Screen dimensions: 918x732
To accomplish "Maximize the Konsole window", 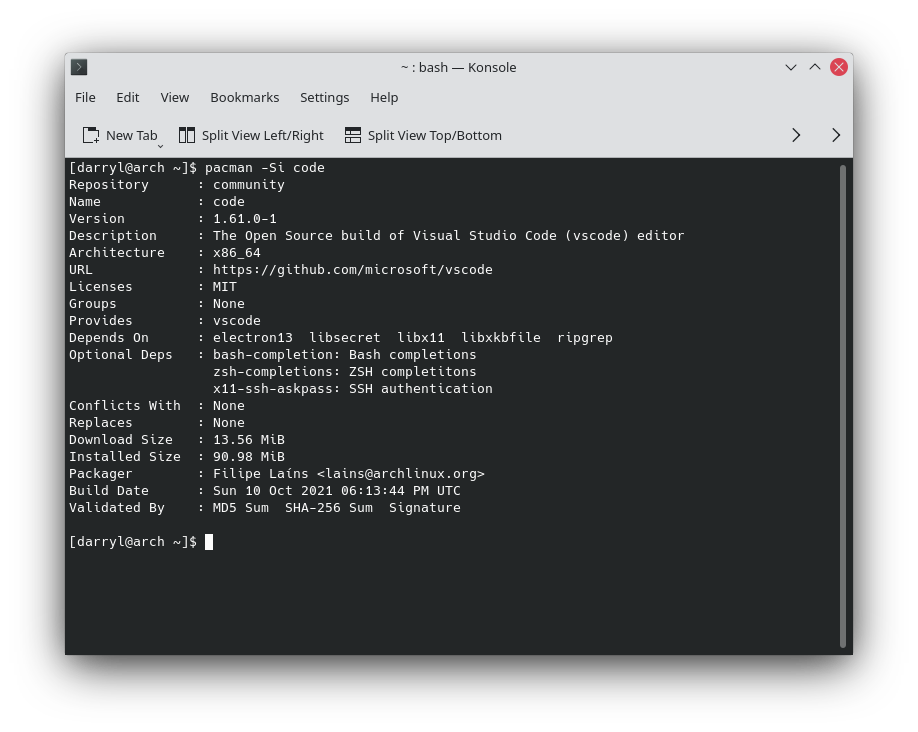I will click(814, 67).
